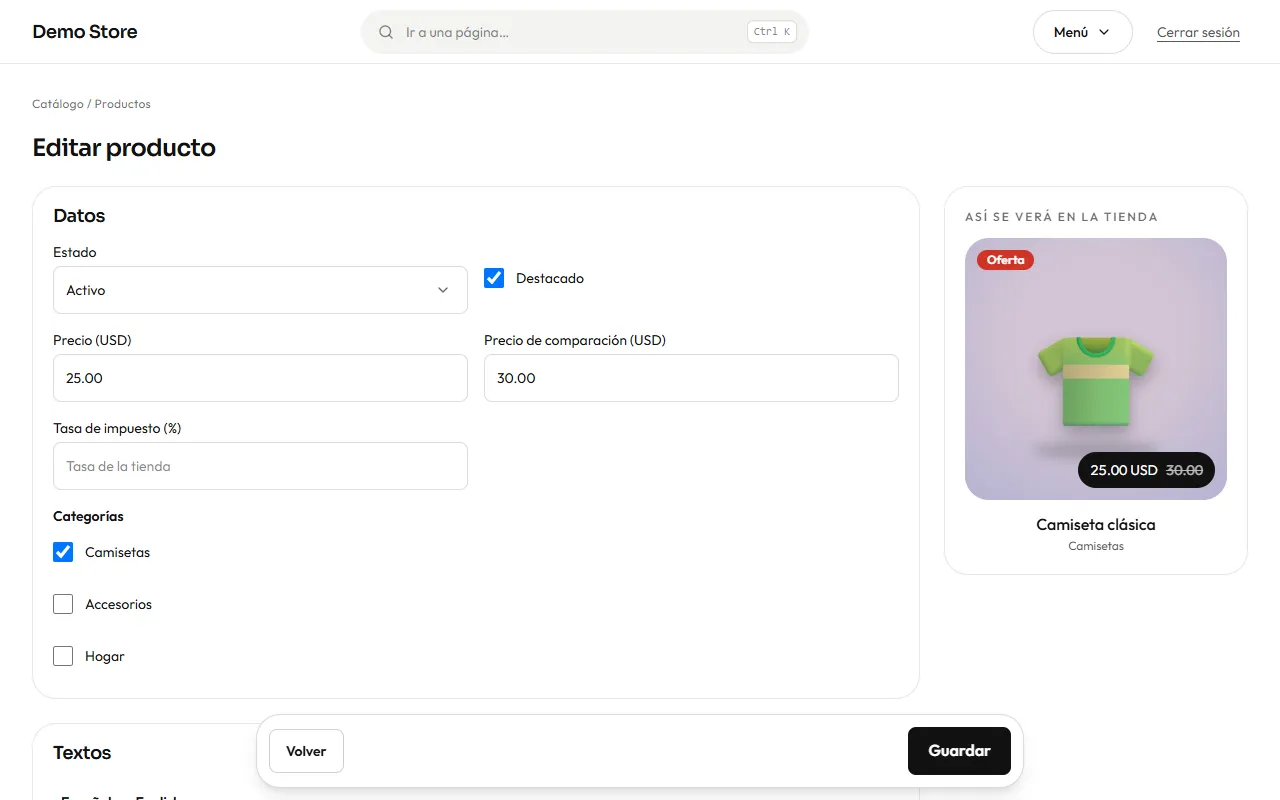Check the Hogar category checkbox
This screenshot has height=800, width=1280.
click(x=63, y=656)
